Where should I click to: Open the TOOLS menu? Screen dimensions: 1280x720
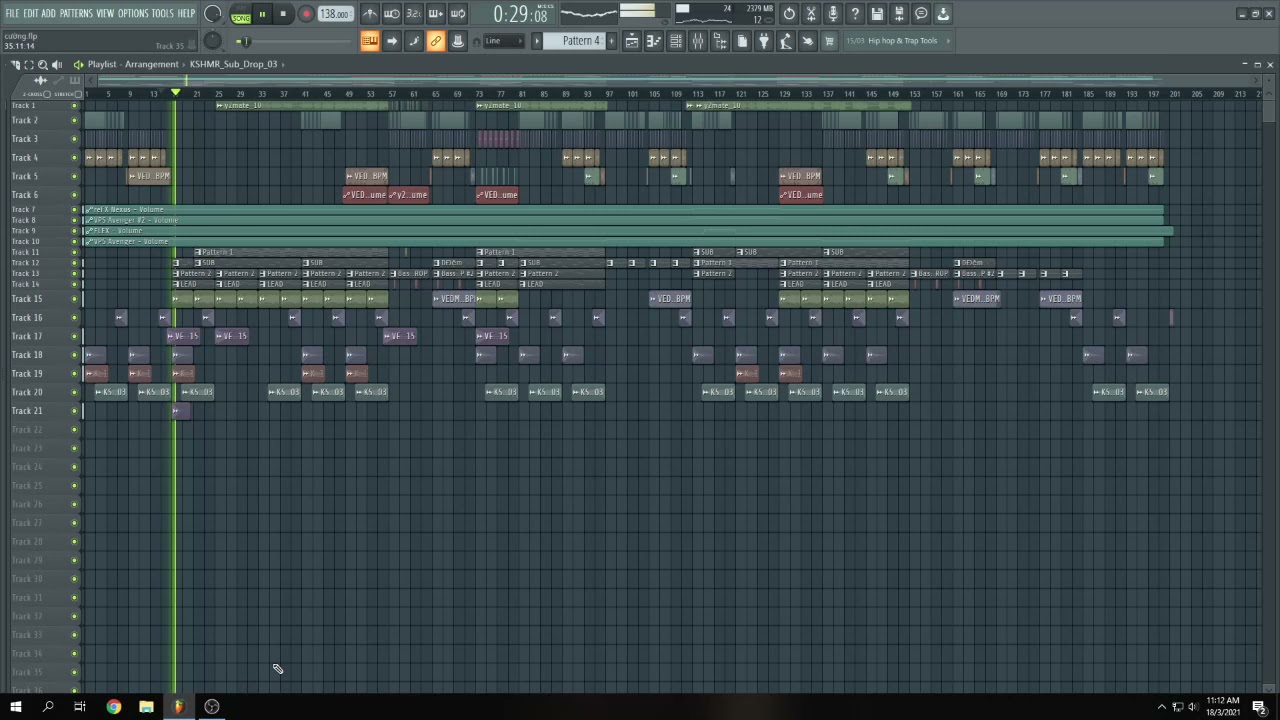click(163, 13)
